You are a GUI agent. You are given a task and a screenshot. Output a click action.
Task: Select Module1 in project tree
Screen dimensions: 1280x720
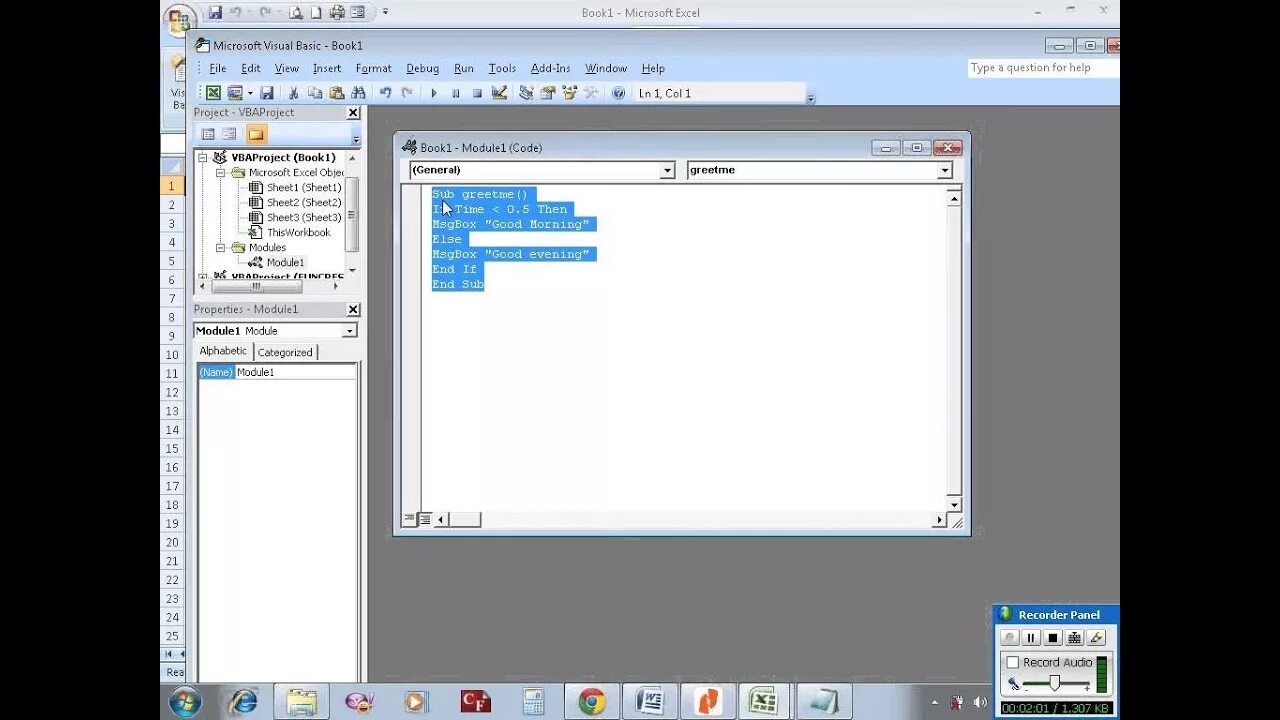point(285,262)
